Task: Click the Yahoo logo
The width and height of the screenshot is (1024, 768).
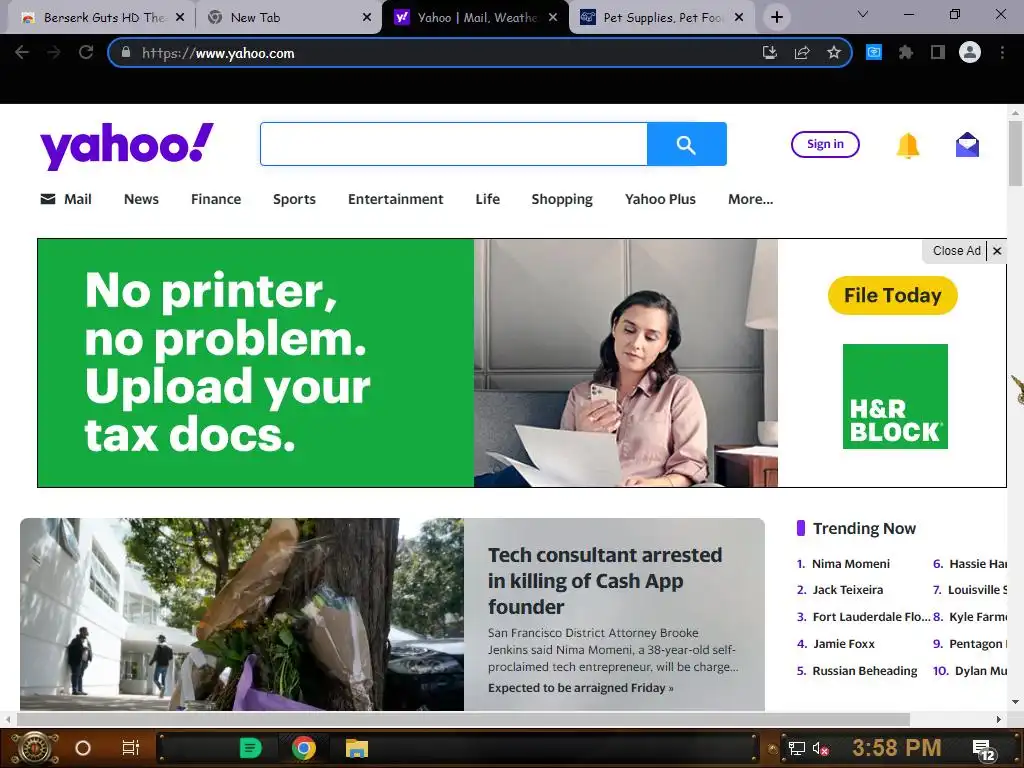Action: point(127,146)
